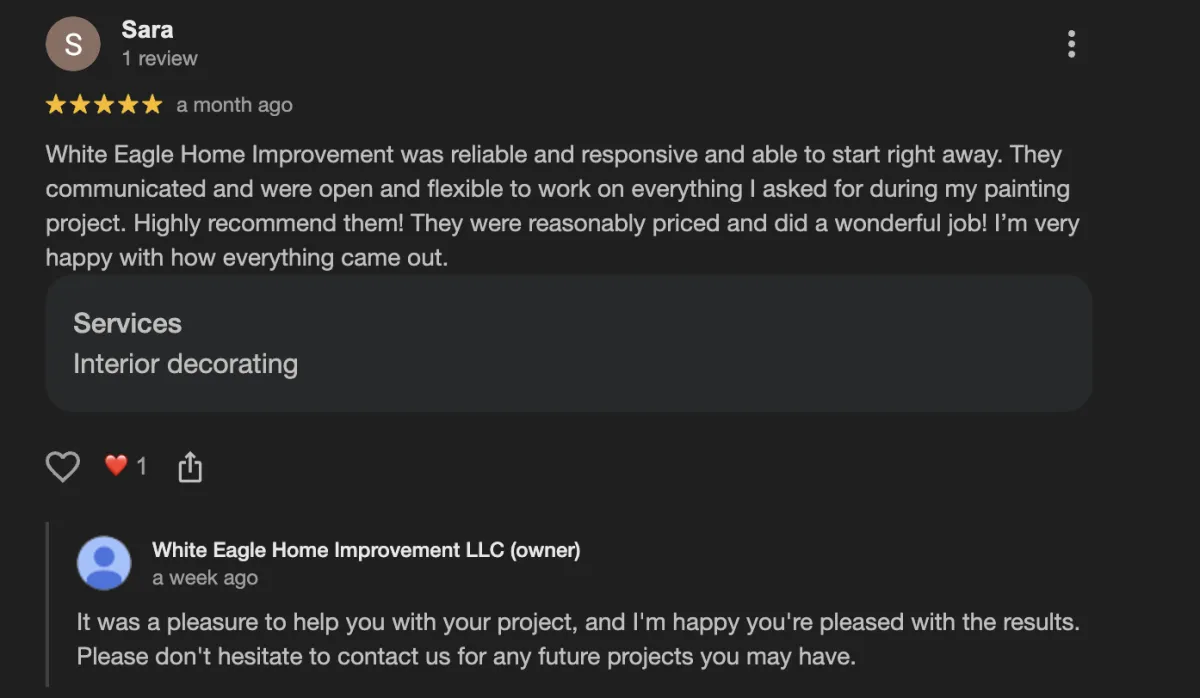This screenshot has height=698, width=1200.
Task: Click the owner's reply message text
Action: coord(577,639)
